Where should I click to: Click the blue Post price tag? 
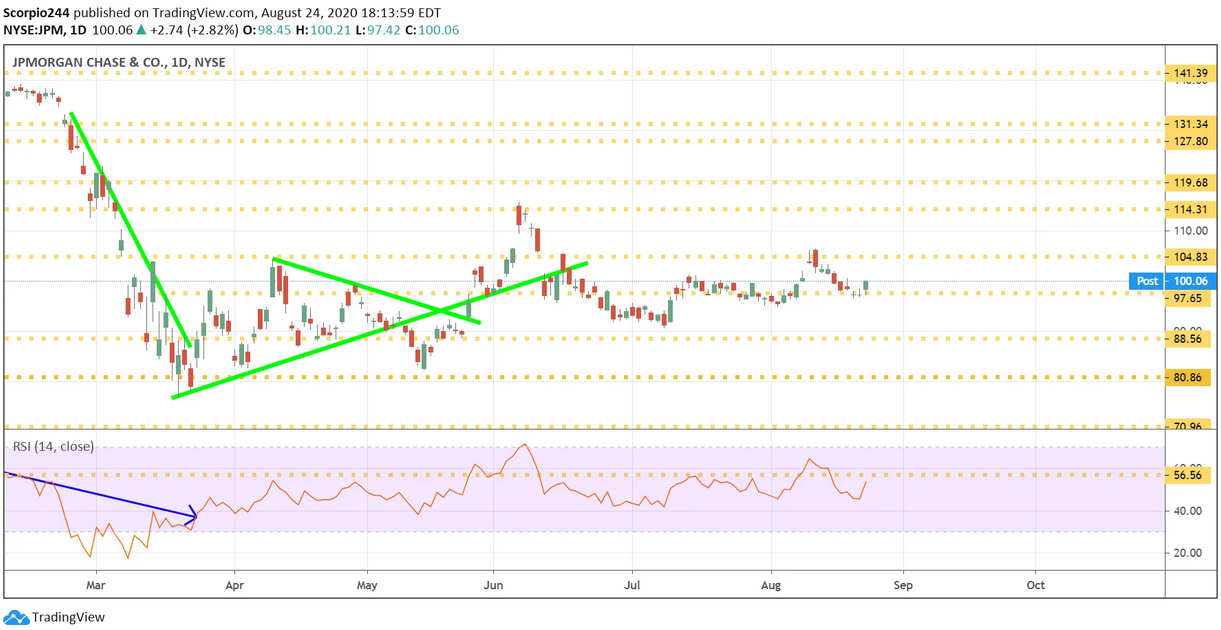pos(1146,282)
